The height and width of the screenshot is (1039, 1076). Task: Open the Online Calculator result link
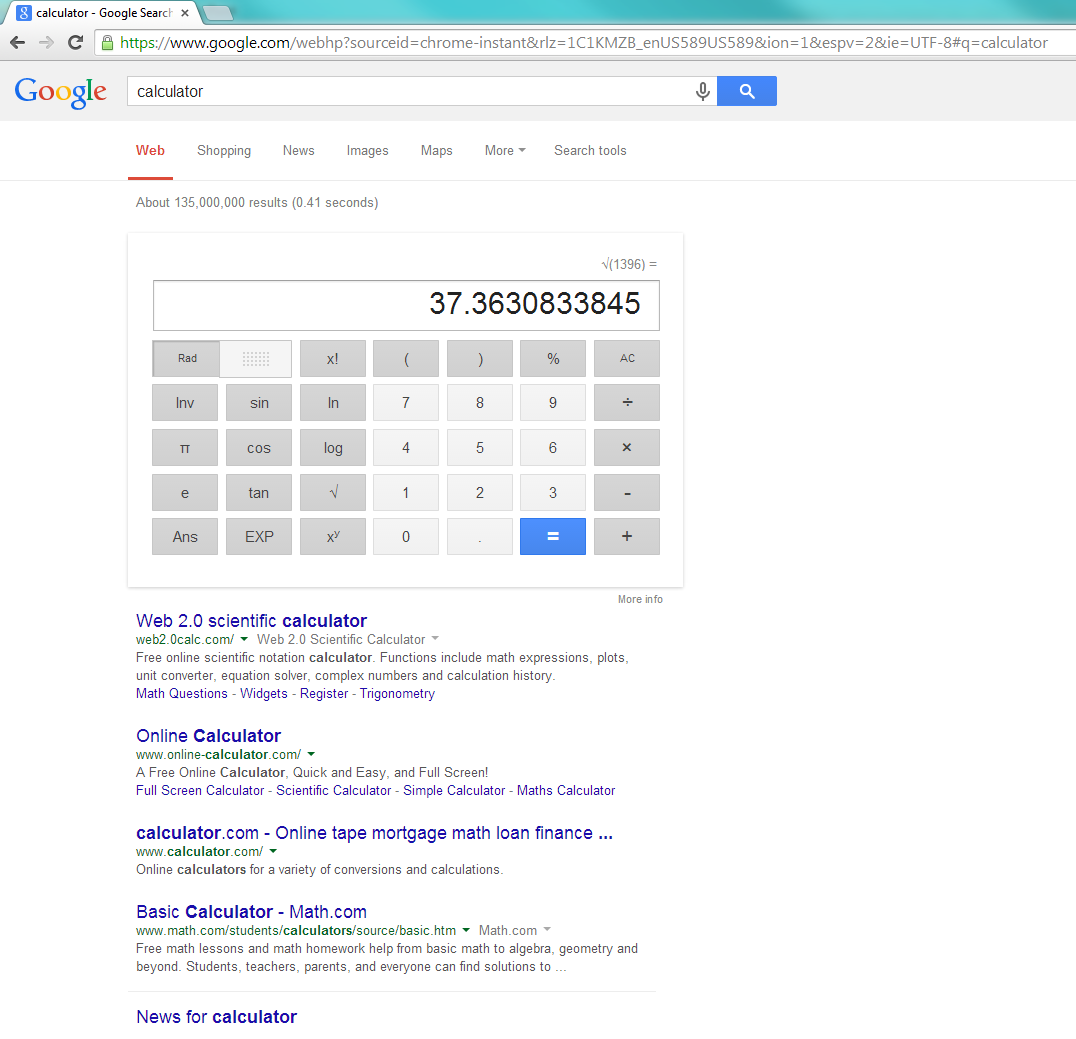[209, 736]
